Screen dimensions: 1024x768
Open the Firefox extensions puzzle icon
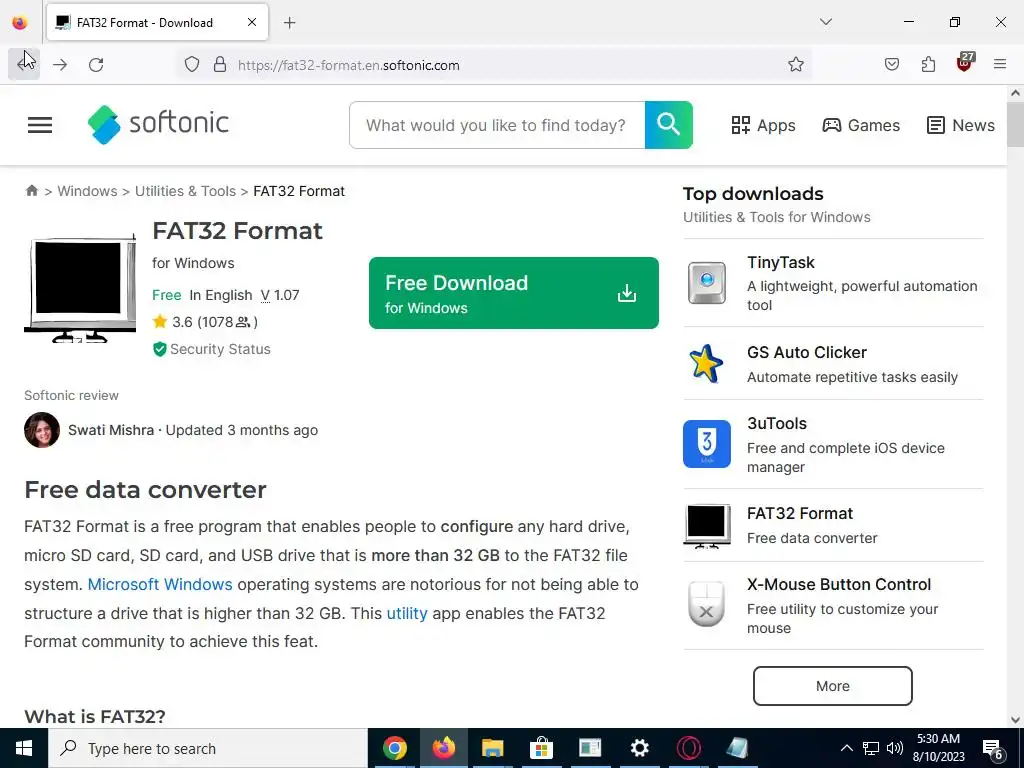point(928,65)
